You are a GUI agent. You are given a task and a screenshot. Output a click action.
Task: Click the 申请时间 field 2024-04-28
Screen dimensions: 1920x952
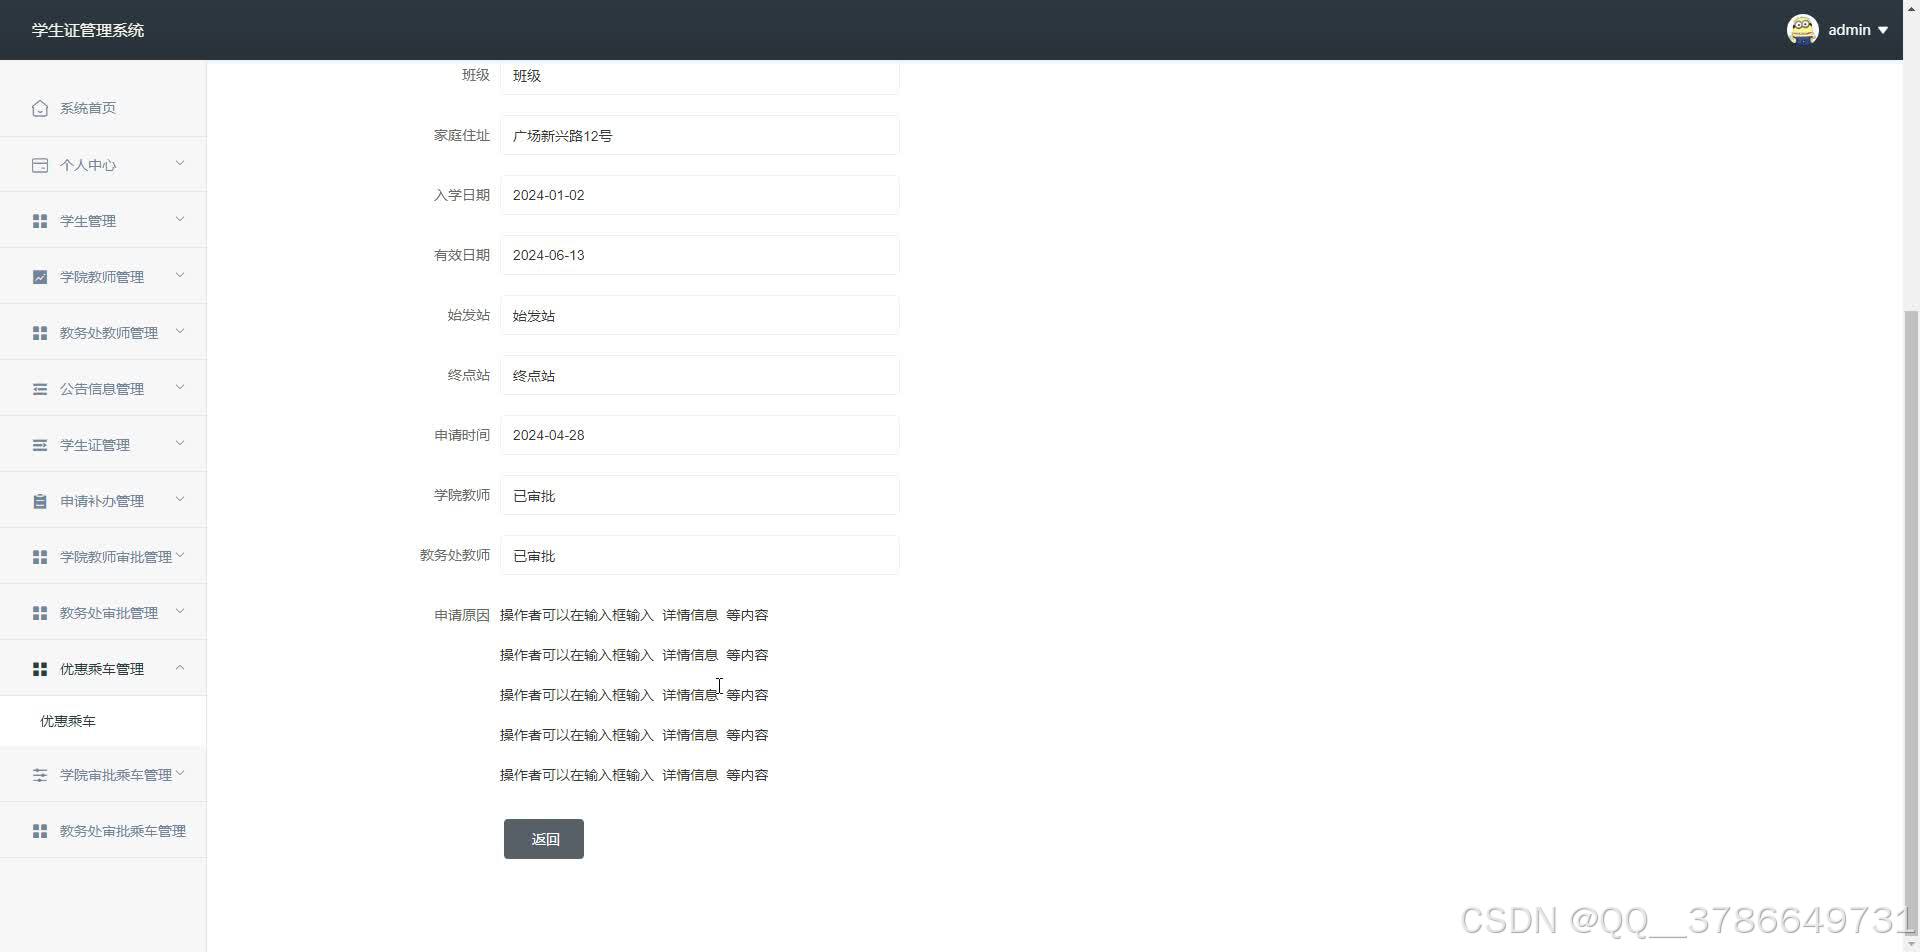click(x=700, y=435)
